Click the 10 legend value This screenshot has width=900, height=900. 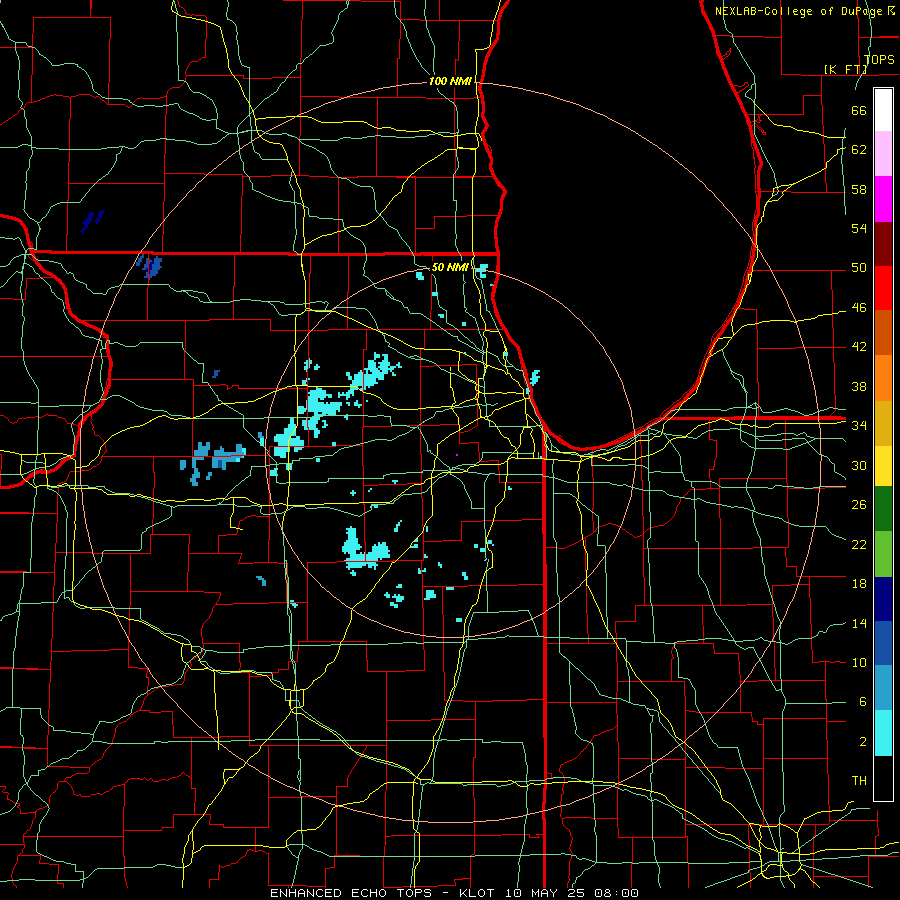[859, 662]
